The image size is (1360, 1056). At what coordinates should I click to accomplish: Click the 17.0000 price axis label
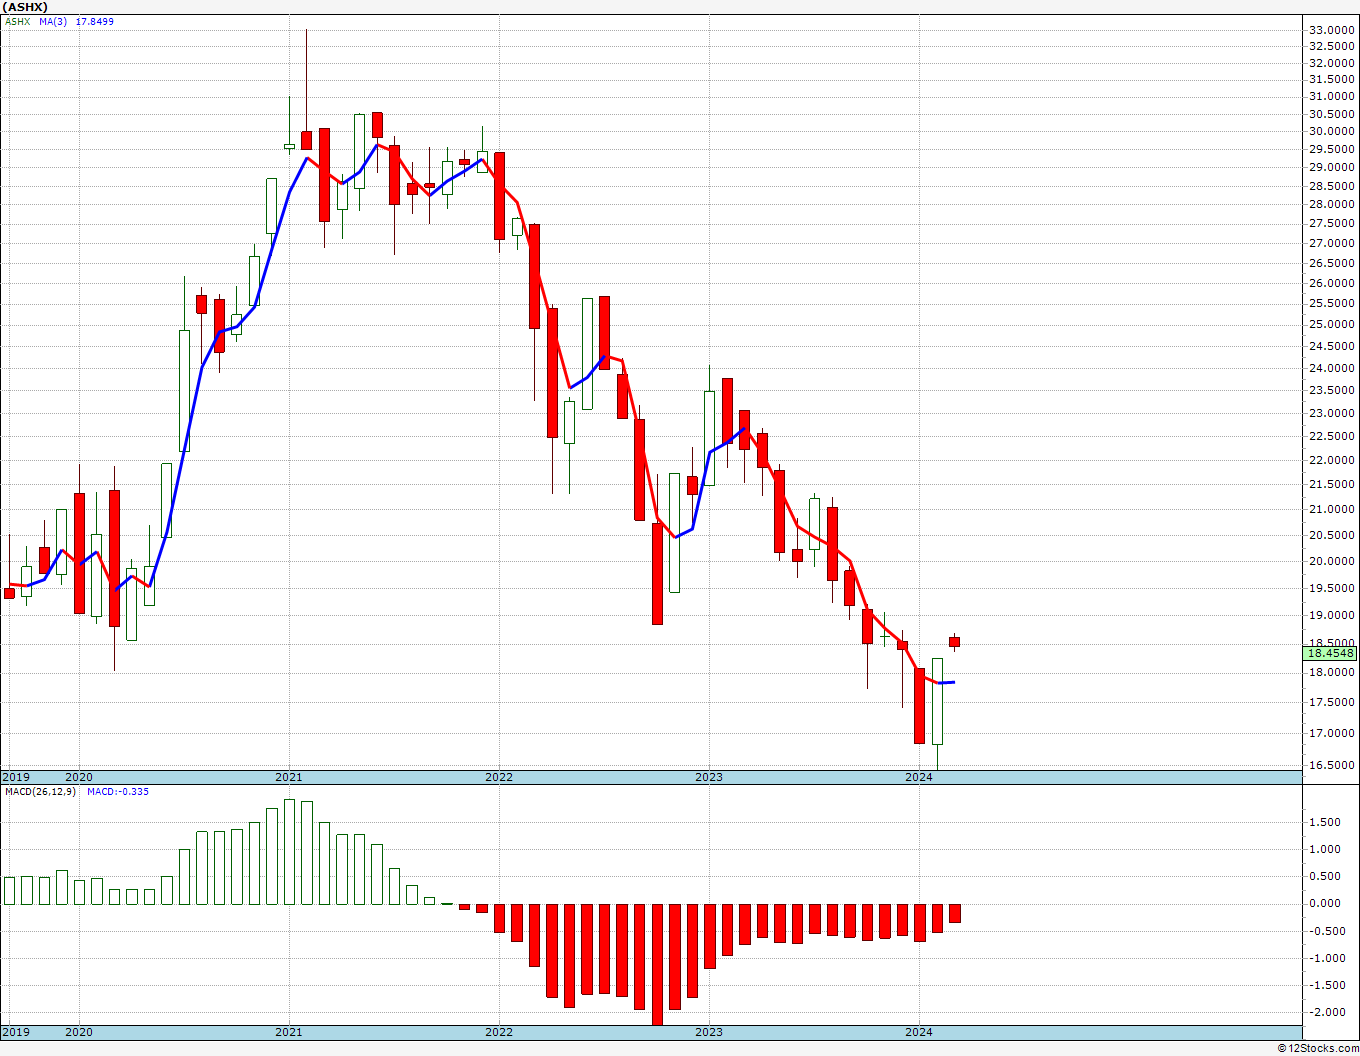click(1332, 733)
